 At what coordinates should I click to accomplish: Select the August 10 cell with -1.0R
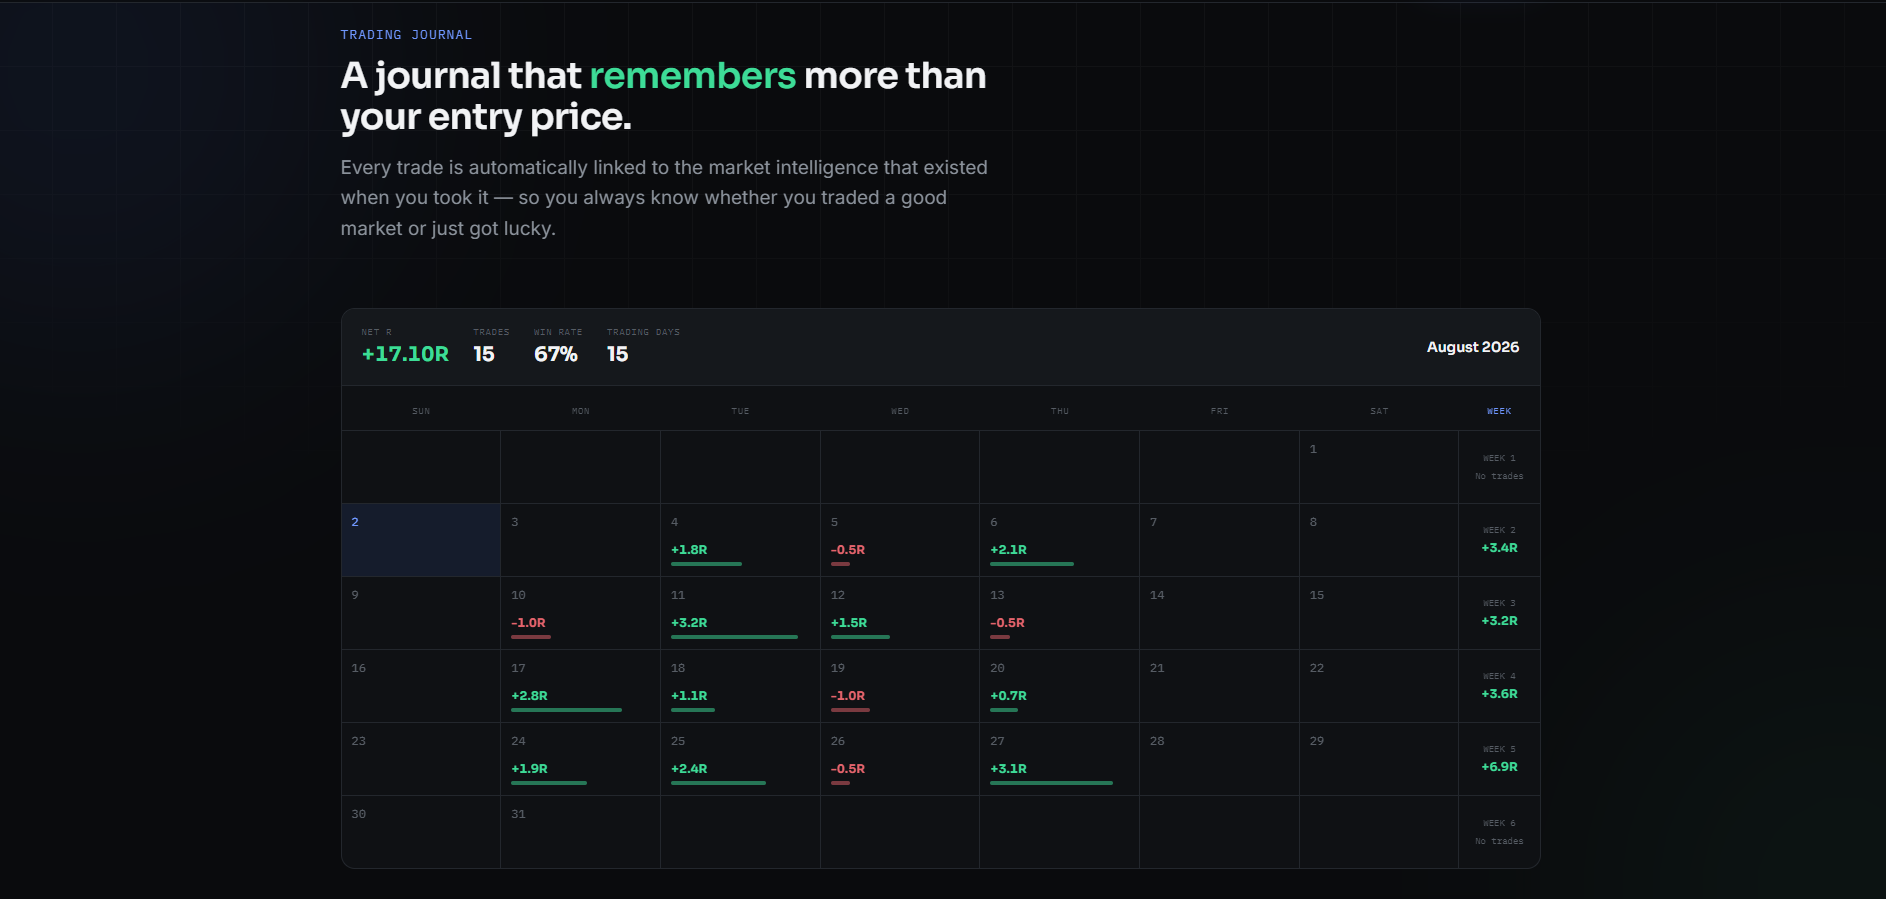580,613
